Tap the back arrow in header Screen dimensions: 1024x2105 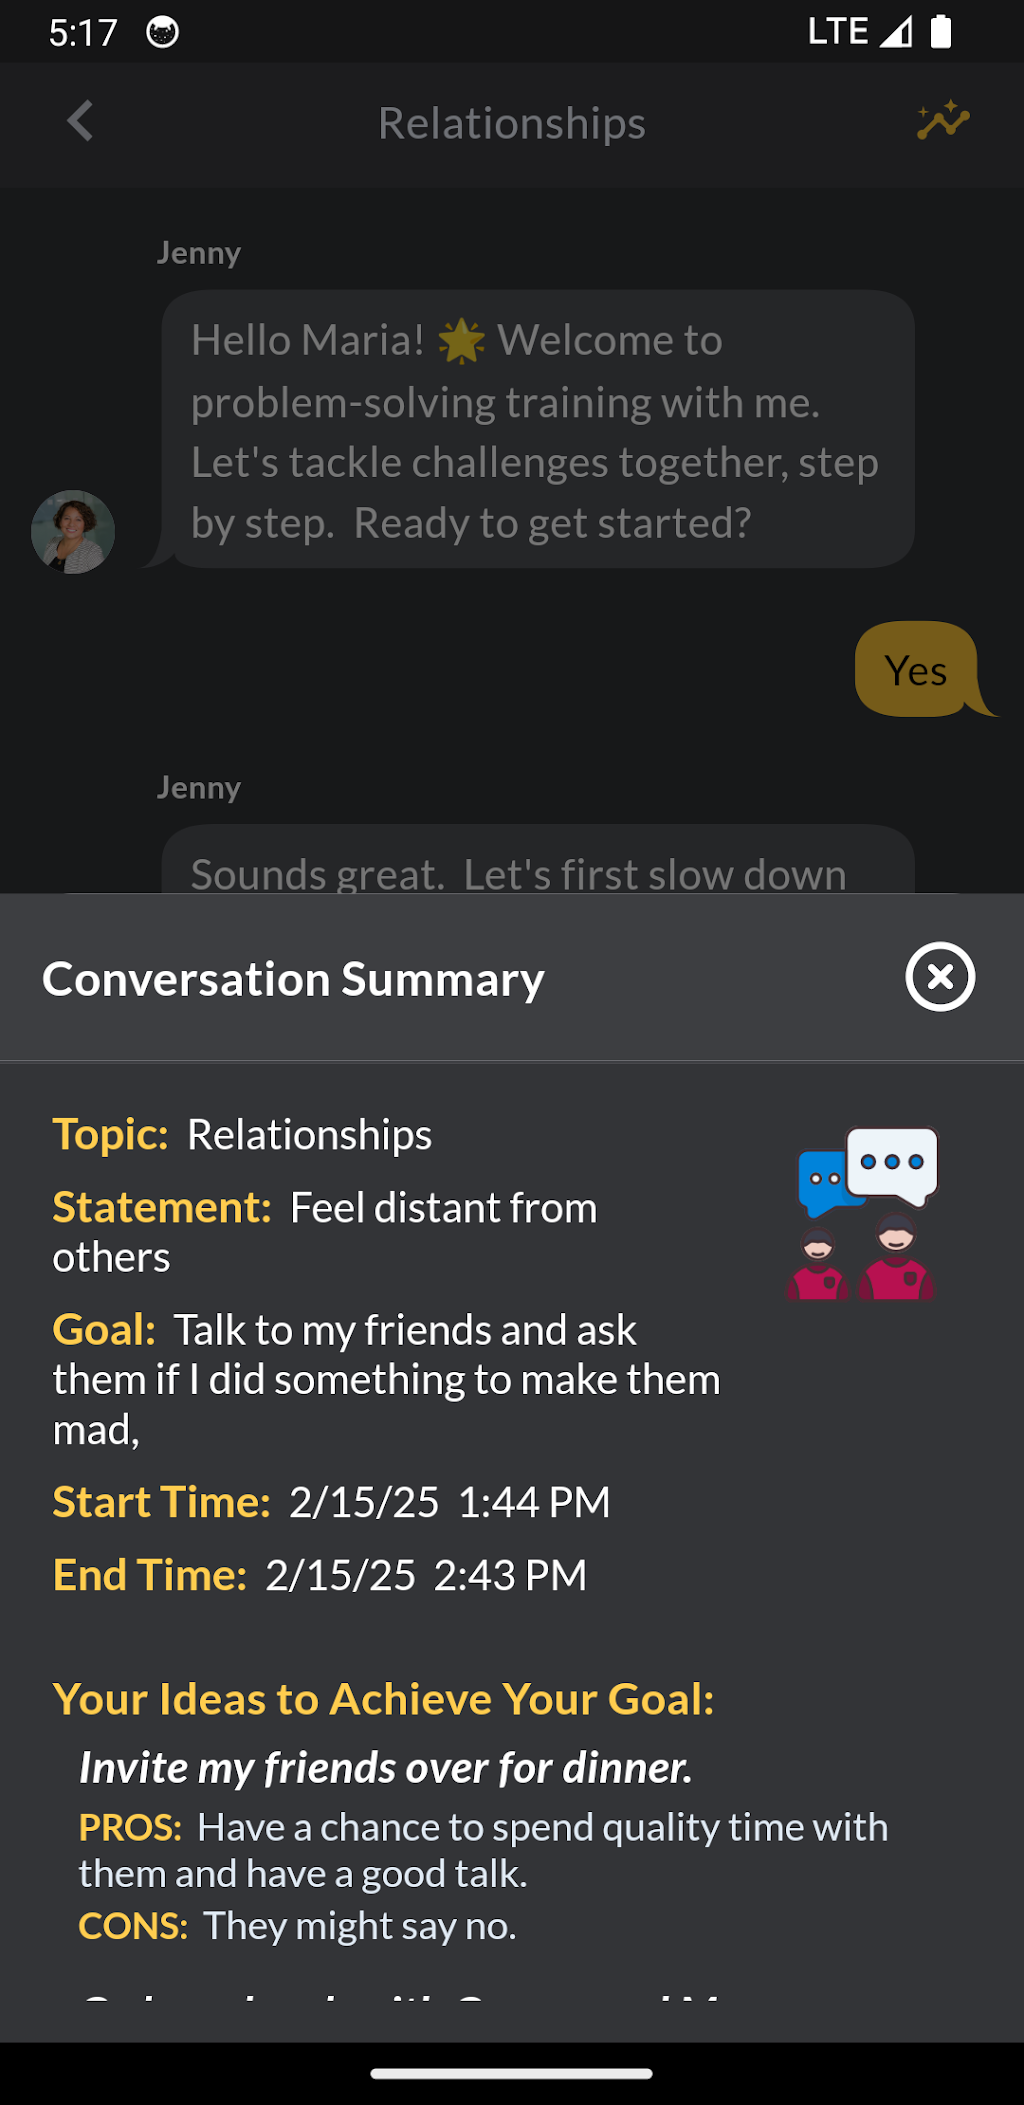pyautogui.click(x=80, y=122)
